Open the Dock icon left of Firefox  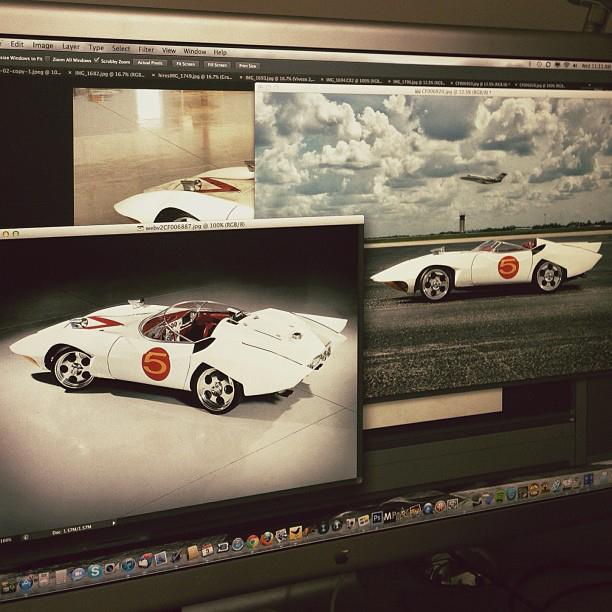(252, 541)
